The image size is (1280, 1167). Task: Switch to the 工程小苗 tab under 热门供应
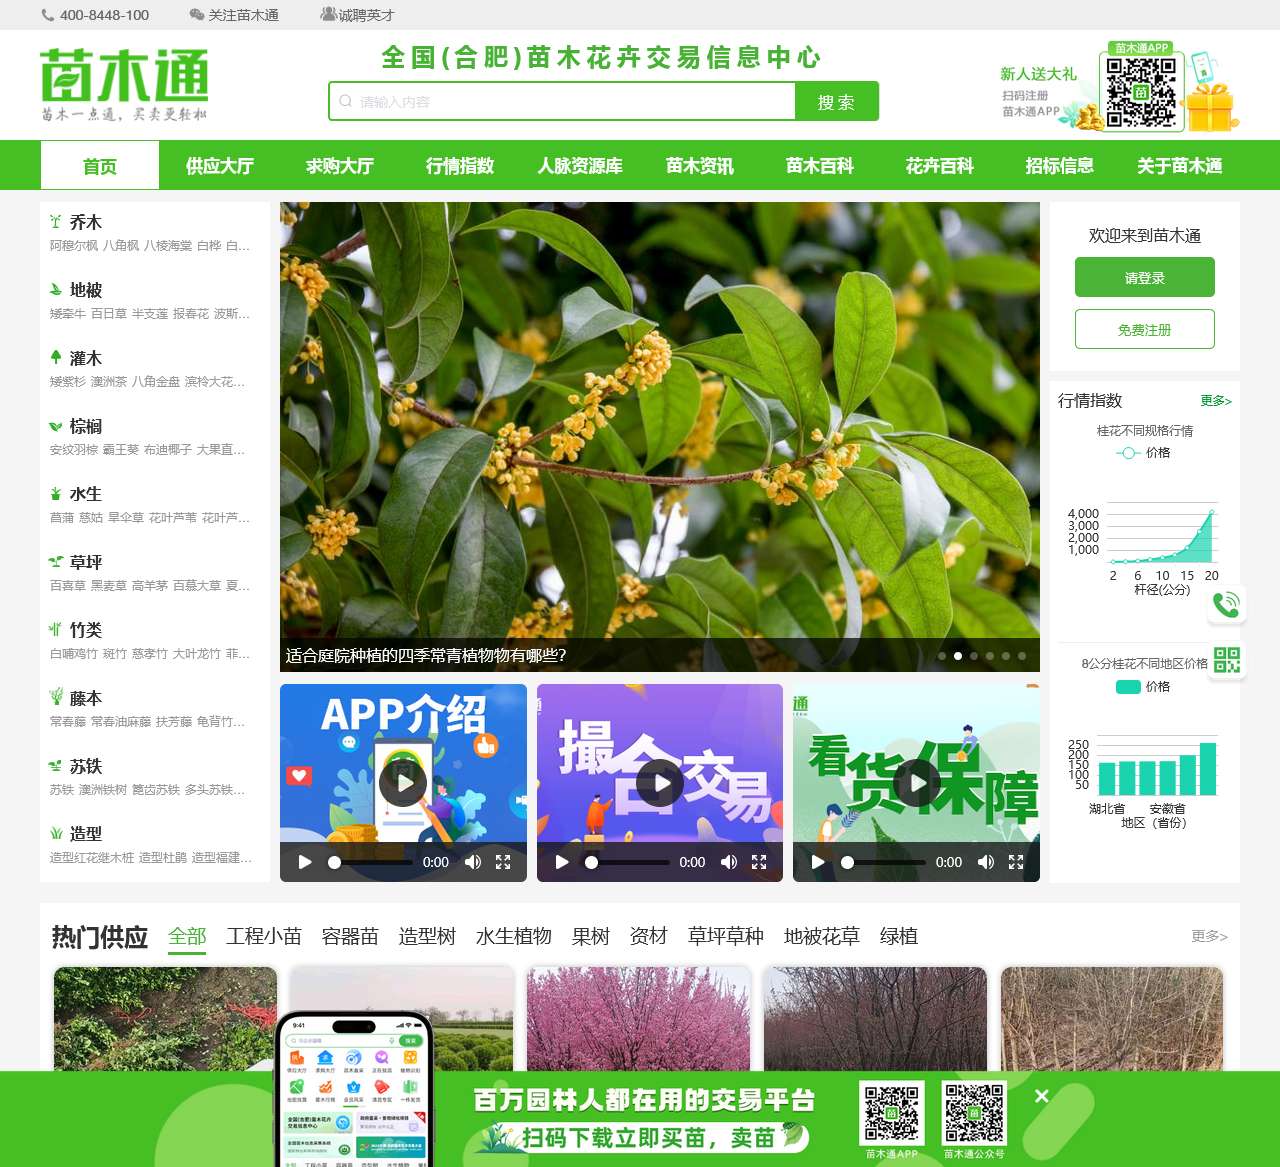(264, 936)
